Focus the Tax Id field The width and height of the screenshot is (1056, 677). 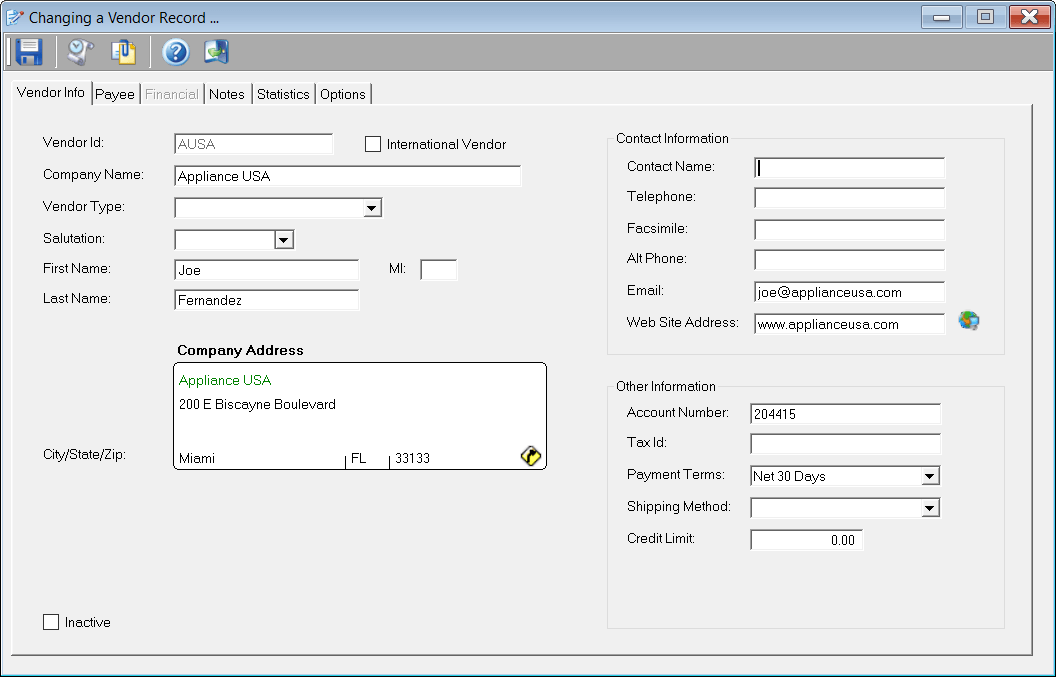(x=845, y=444)
